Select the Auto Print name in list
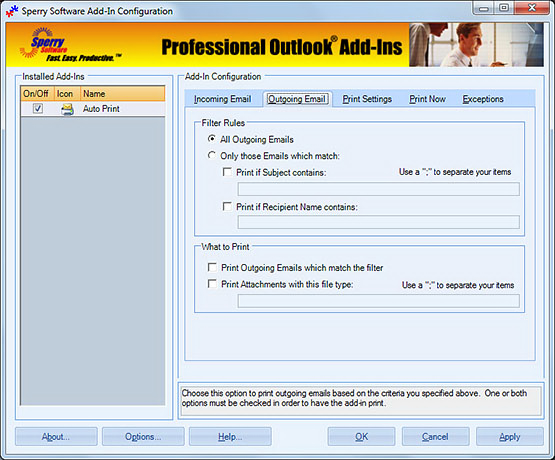The width and height of the screenshot is (555, 460). click(101, 109)
